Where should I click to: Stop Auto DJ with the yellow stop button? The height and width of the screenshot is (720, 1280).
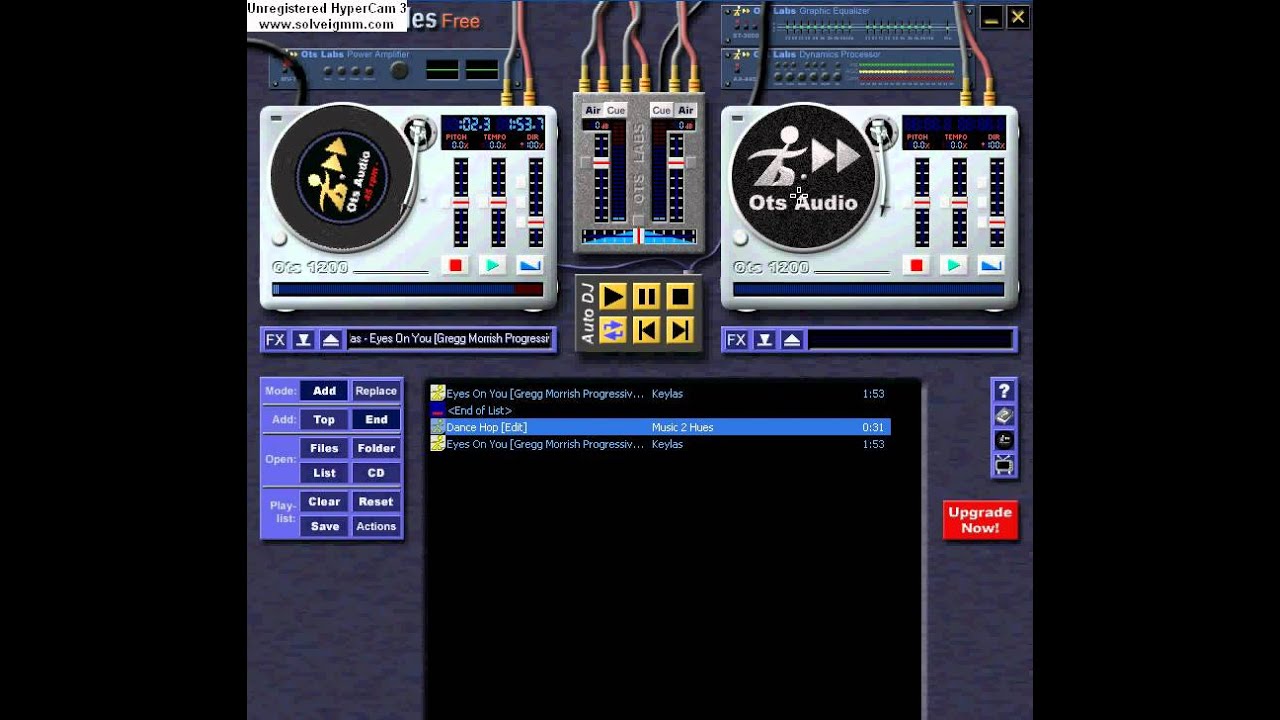coord(680,296)
